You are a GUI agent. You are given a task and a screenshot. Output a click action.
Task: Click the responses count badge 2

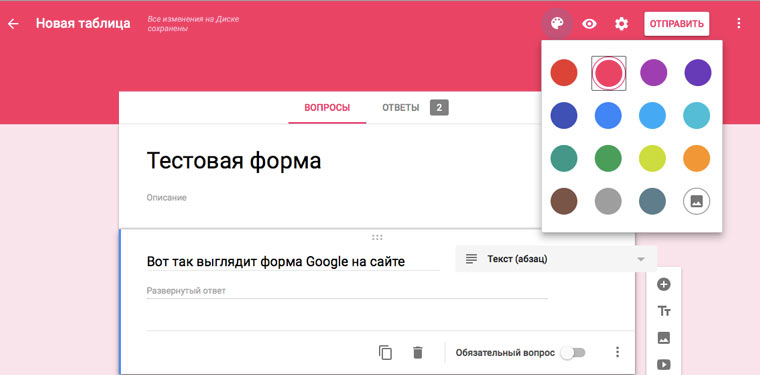pyautogui.click(x=439, y=108)
